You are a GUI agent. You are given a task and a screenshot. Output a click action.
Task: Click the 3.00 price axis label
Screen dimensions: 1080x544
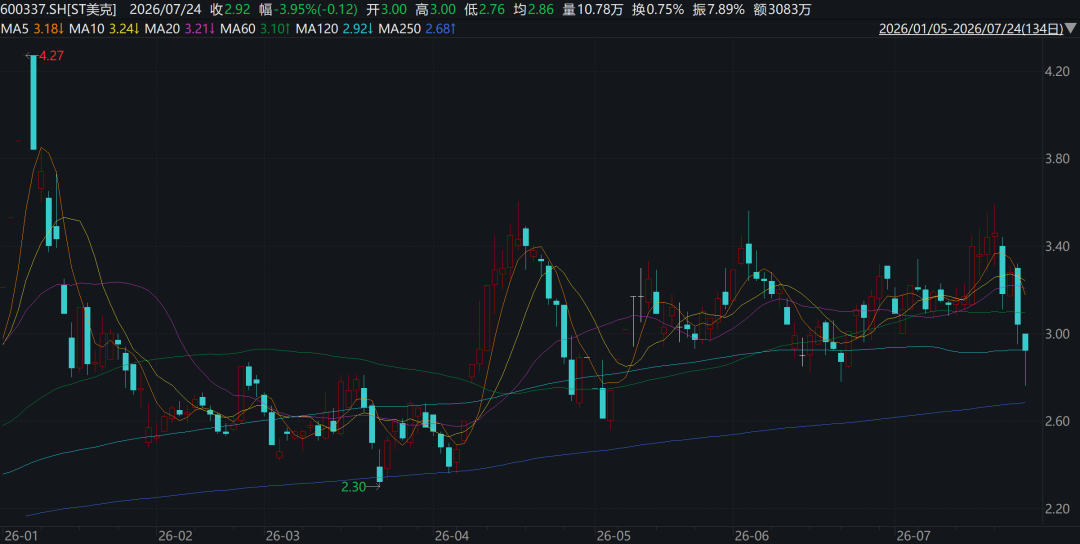pos(1057,334)
